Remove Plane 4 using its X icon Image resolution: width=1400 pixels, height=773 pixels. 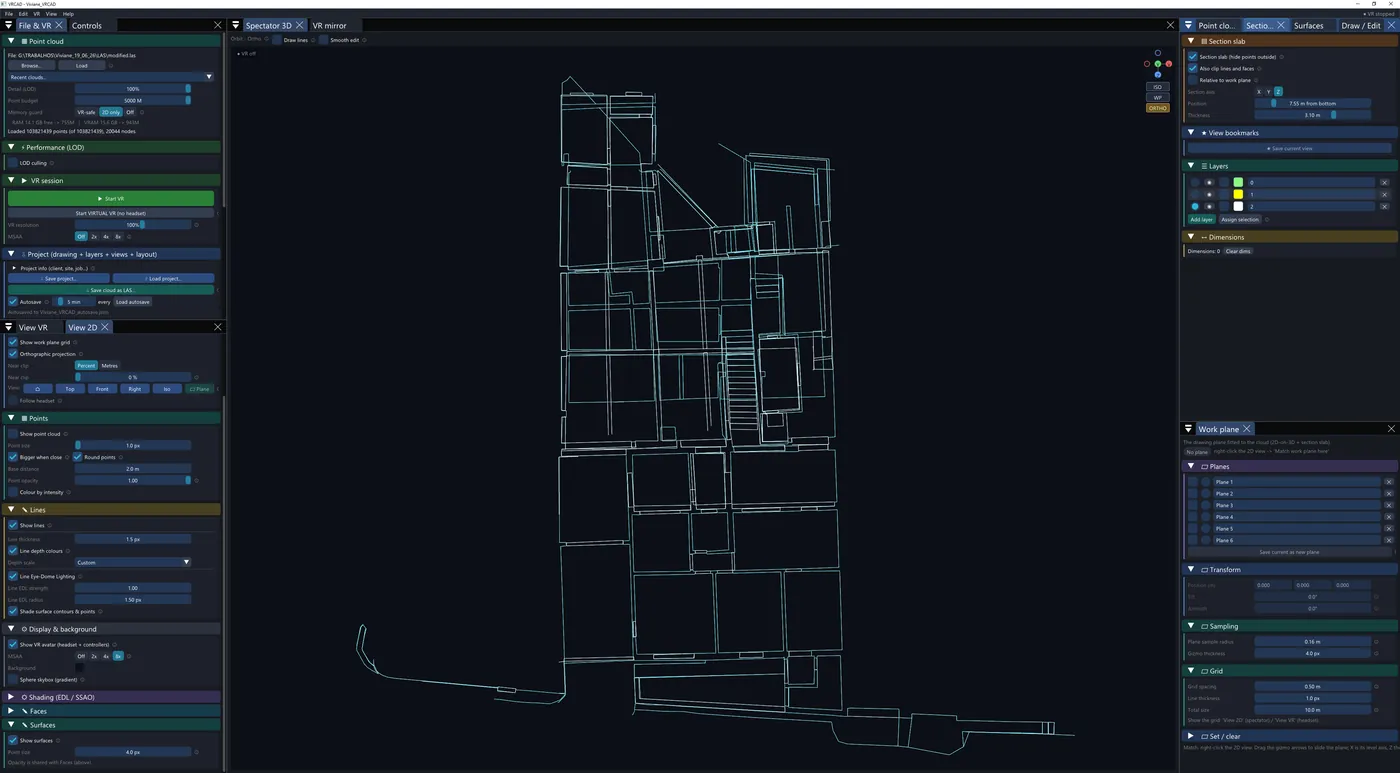pos(1389,517)
